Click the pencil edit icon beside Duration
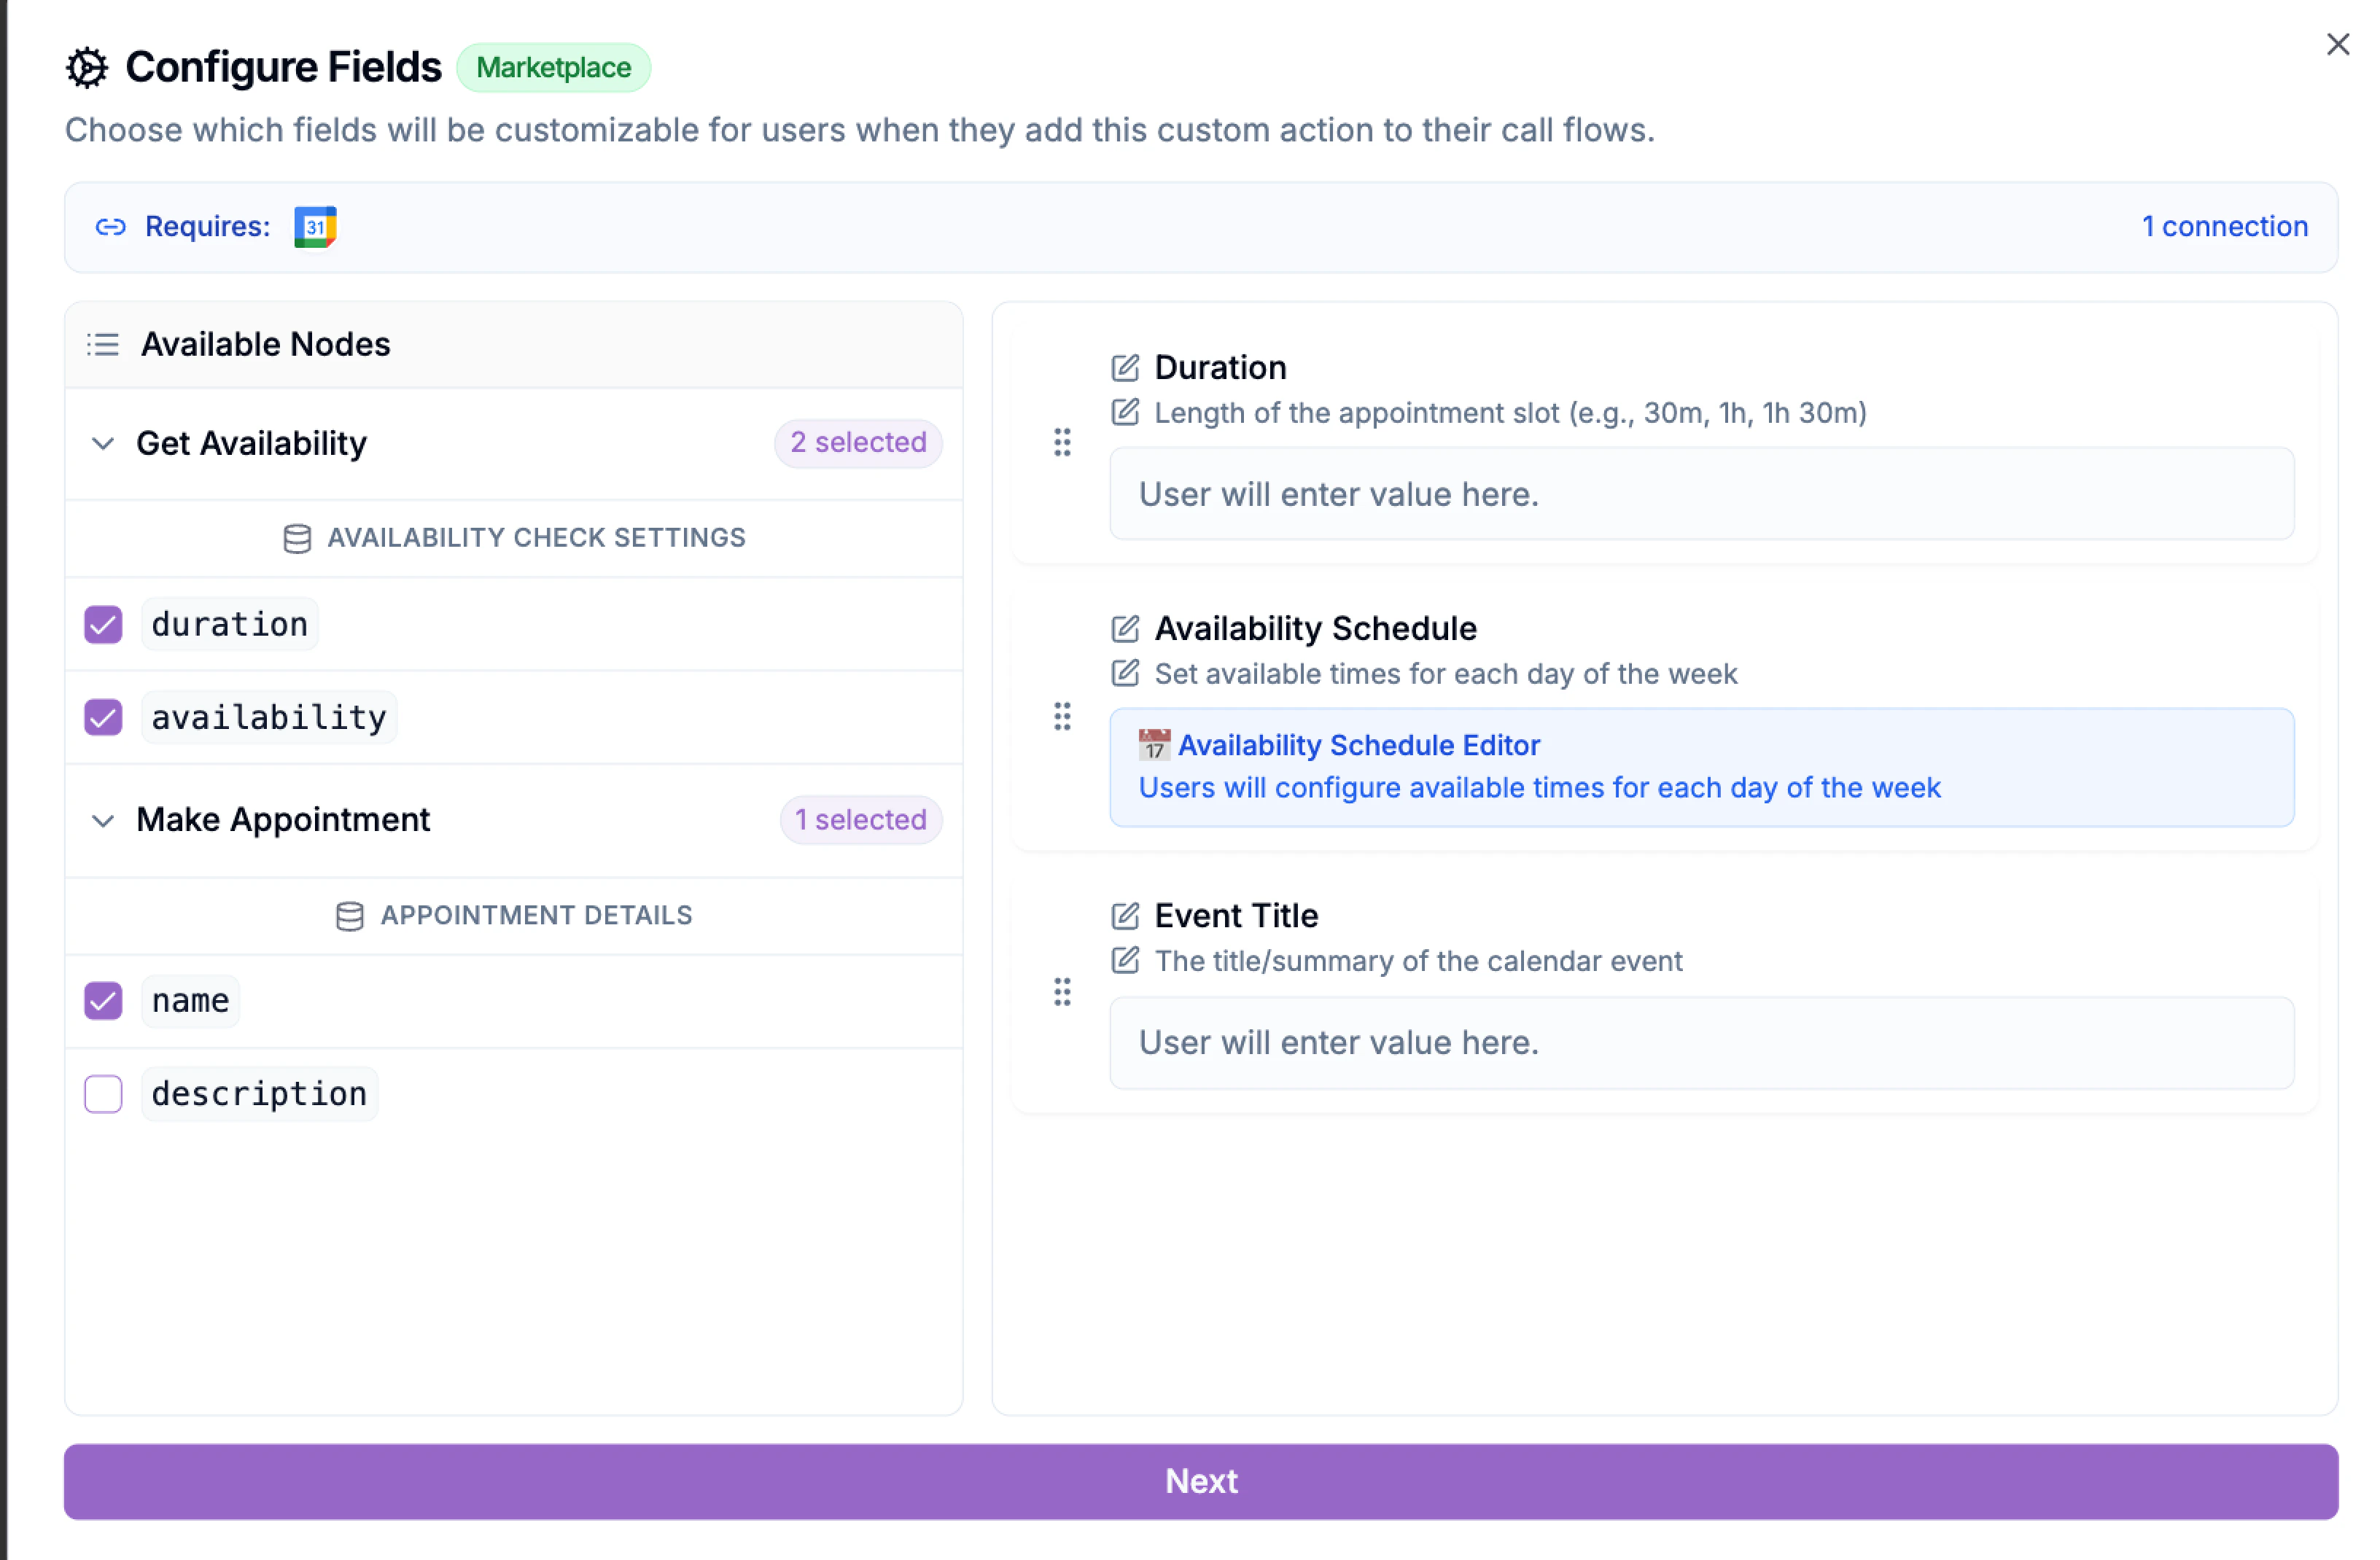Viewport: 2380px width, 1560px height. 1125,367
